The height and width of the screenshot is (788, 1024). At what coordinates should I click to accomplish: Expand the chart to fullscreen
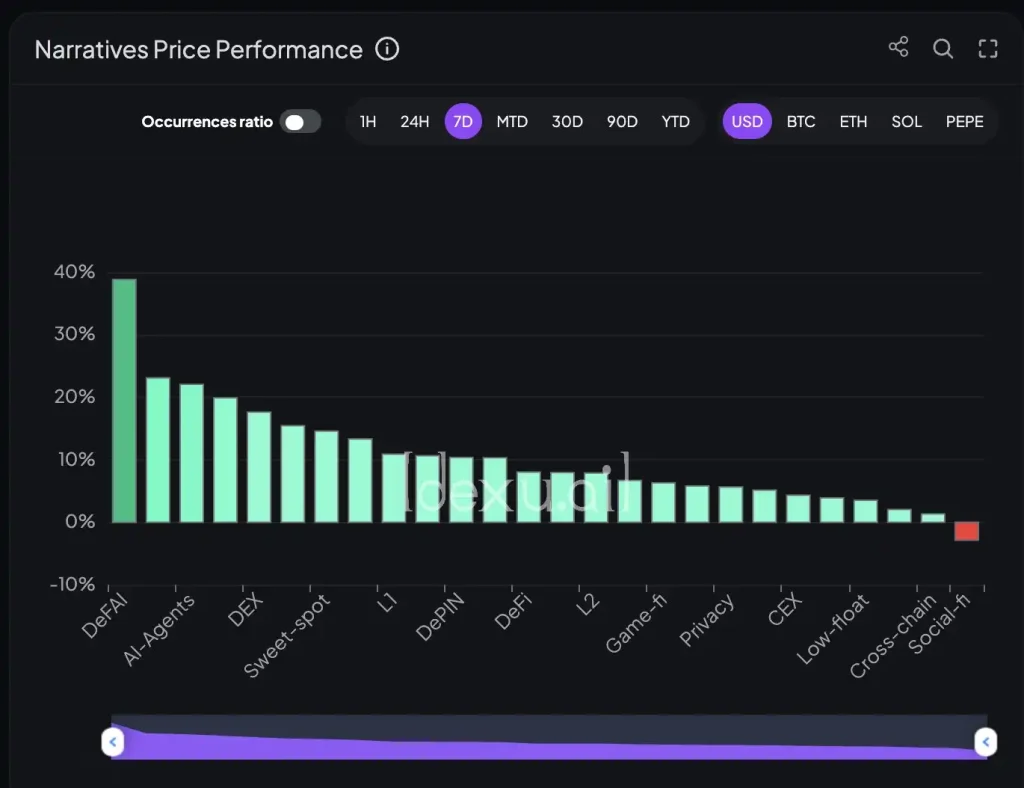click(x=988, y=48)
